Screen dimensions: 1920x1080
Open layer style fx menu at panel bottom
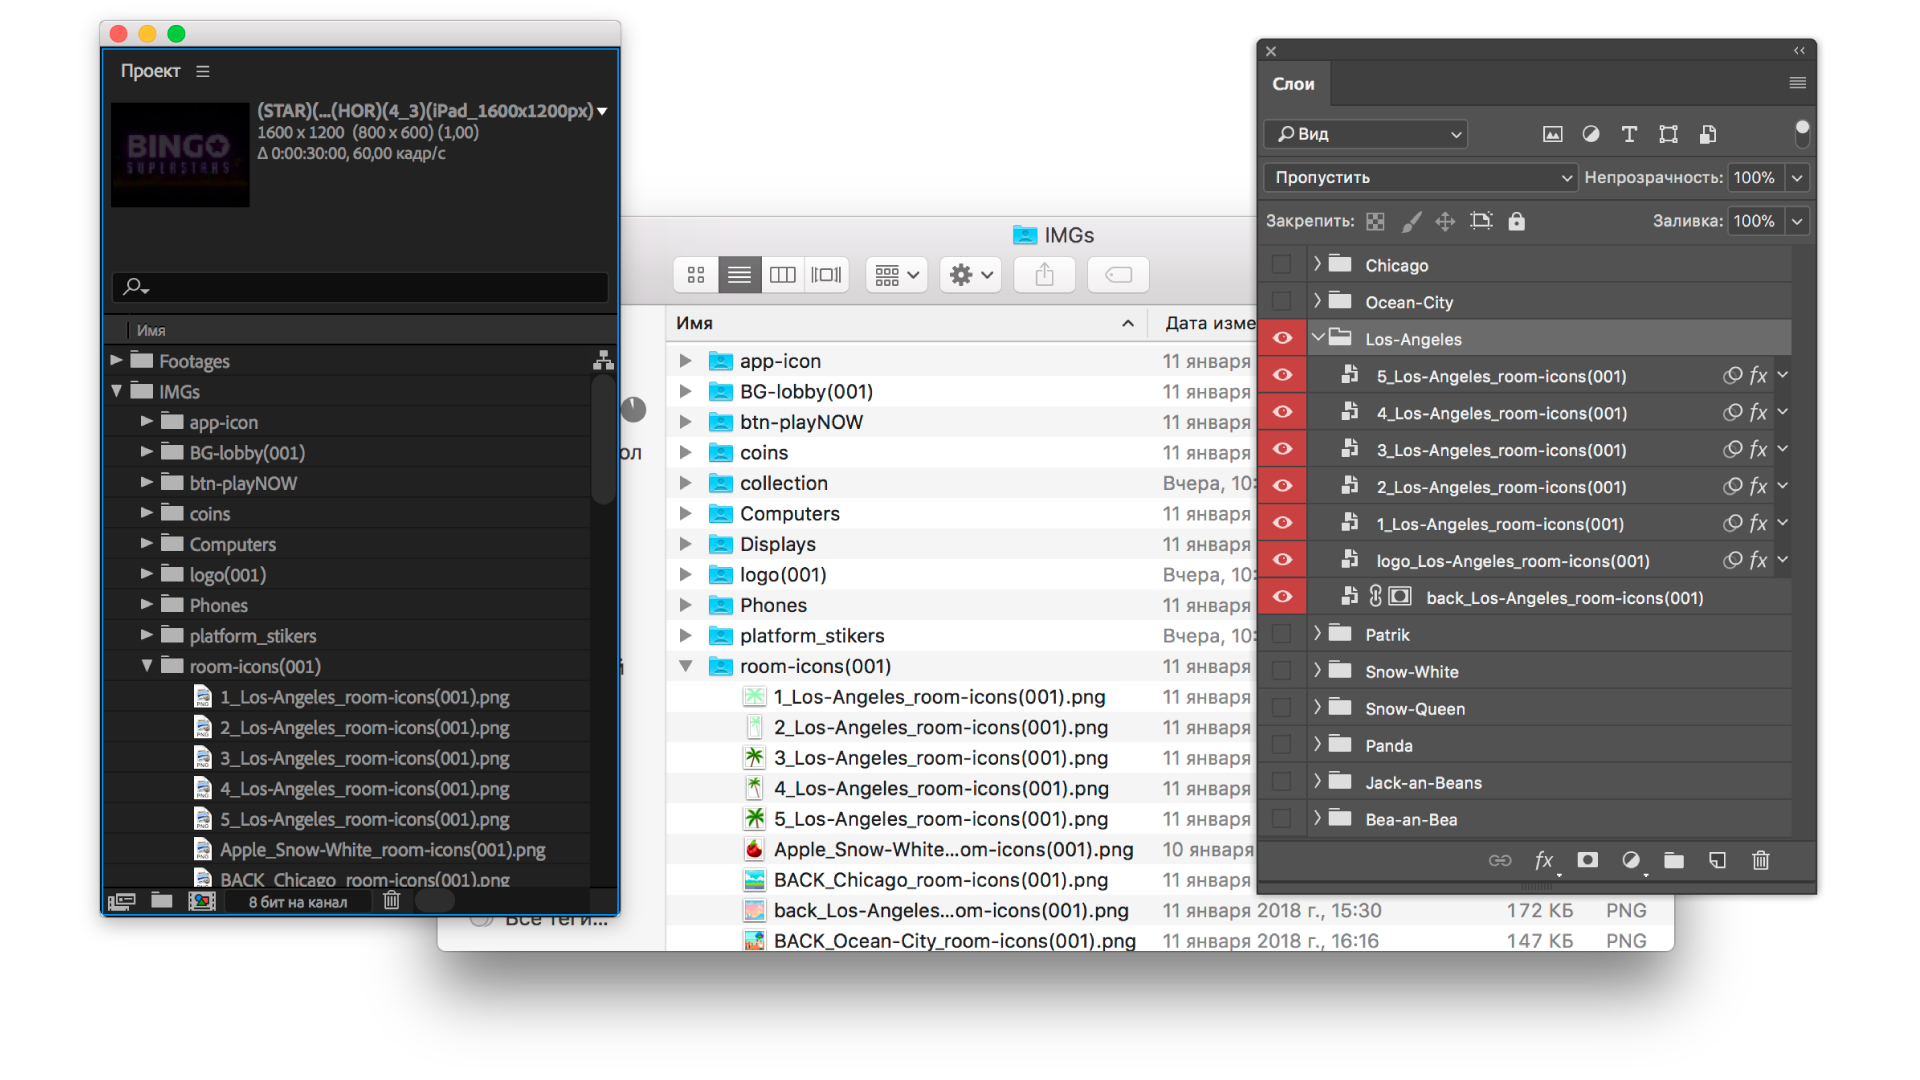pyautogui.click(x=1544, y=860)
